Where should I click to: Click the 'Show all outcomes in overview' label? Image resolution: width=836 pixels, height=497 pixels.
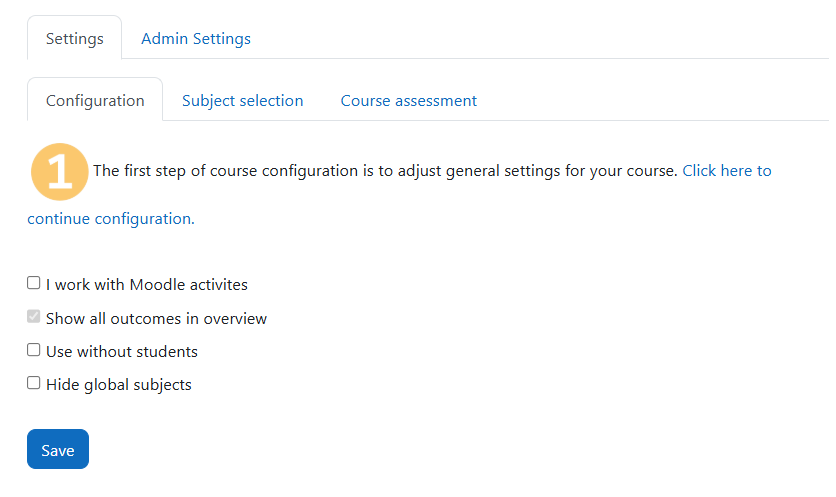pos(156,318)
